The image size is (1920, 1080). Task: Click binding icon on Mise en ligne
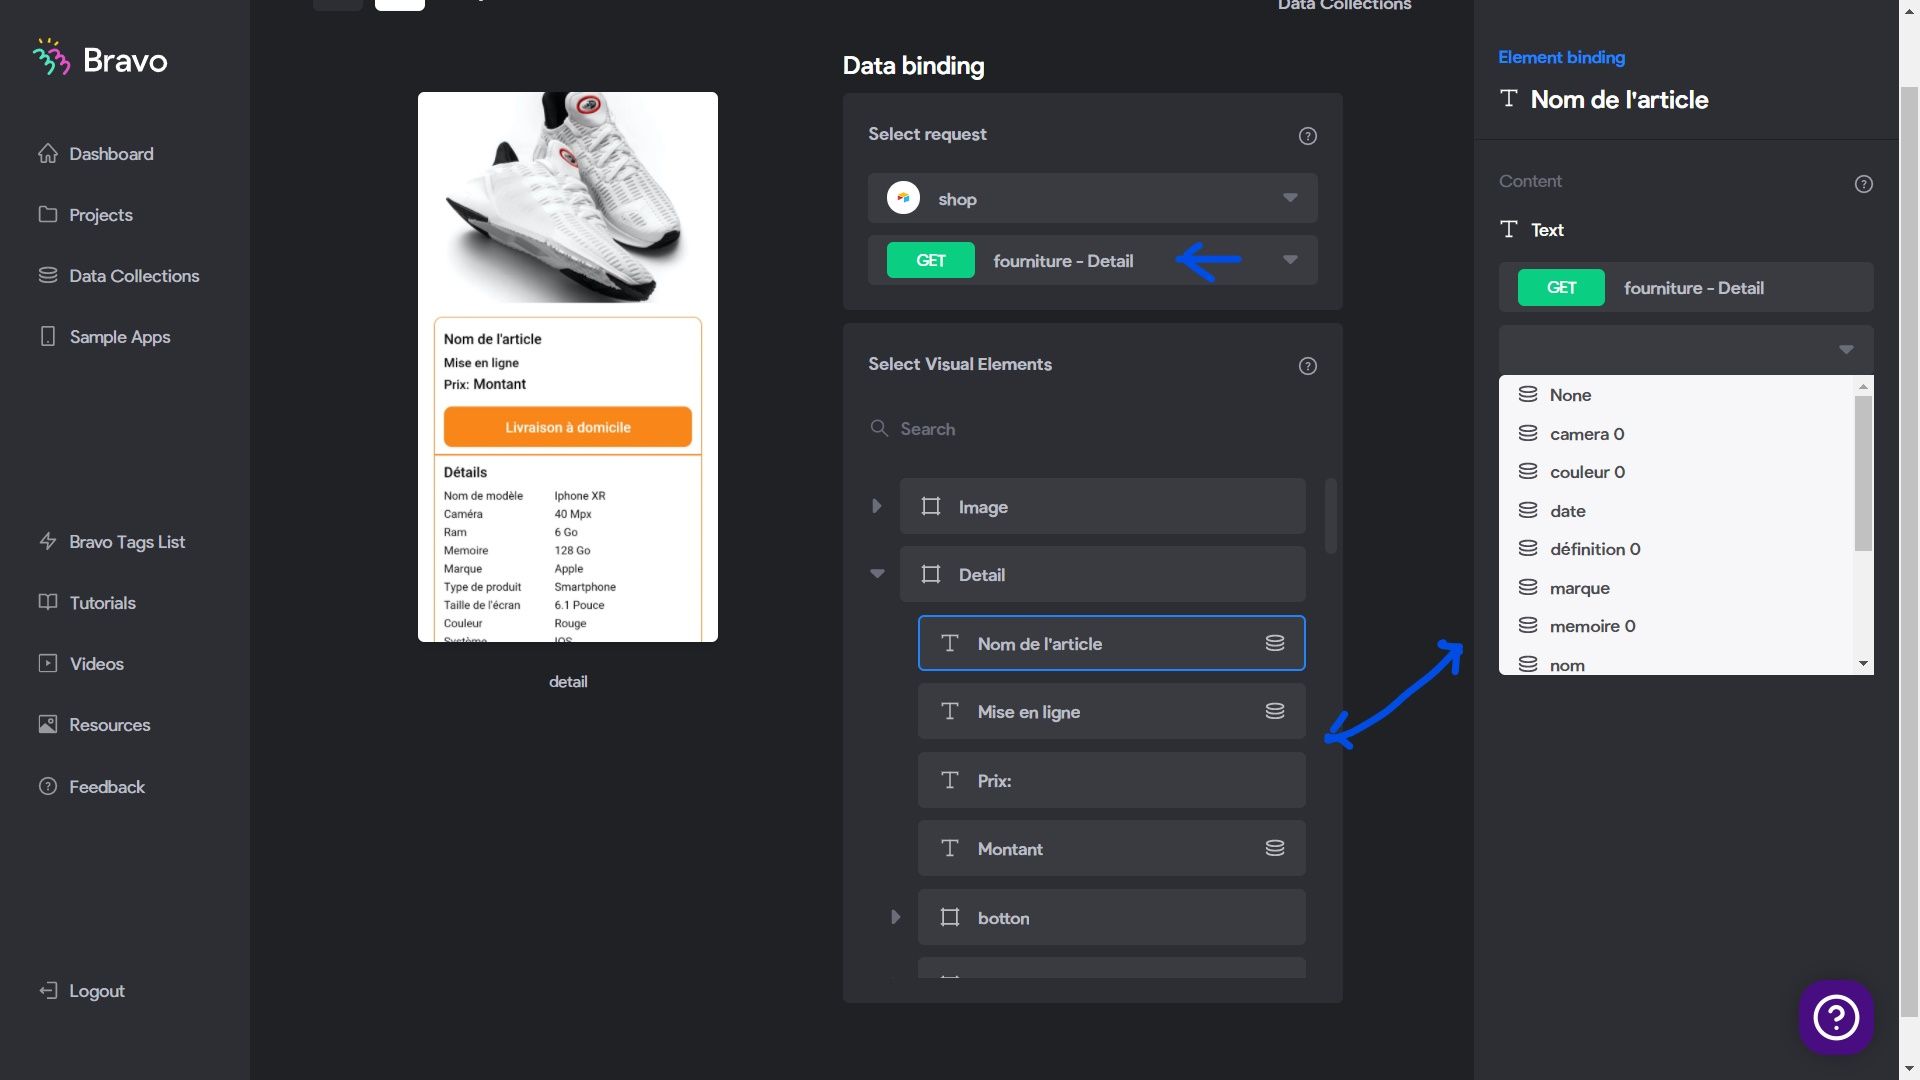pos(1274,711)
